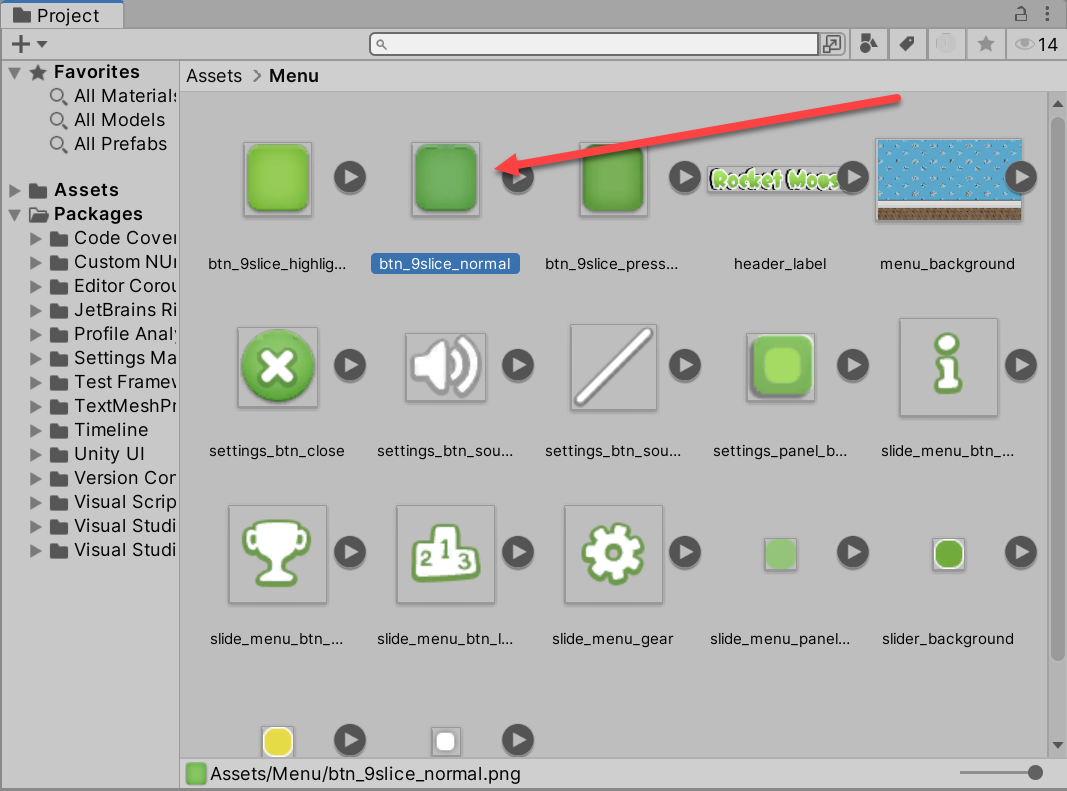Open the Project panel three-dot menu
The height and width of the screenshot is (791, 1067).
click(1047, 13)
